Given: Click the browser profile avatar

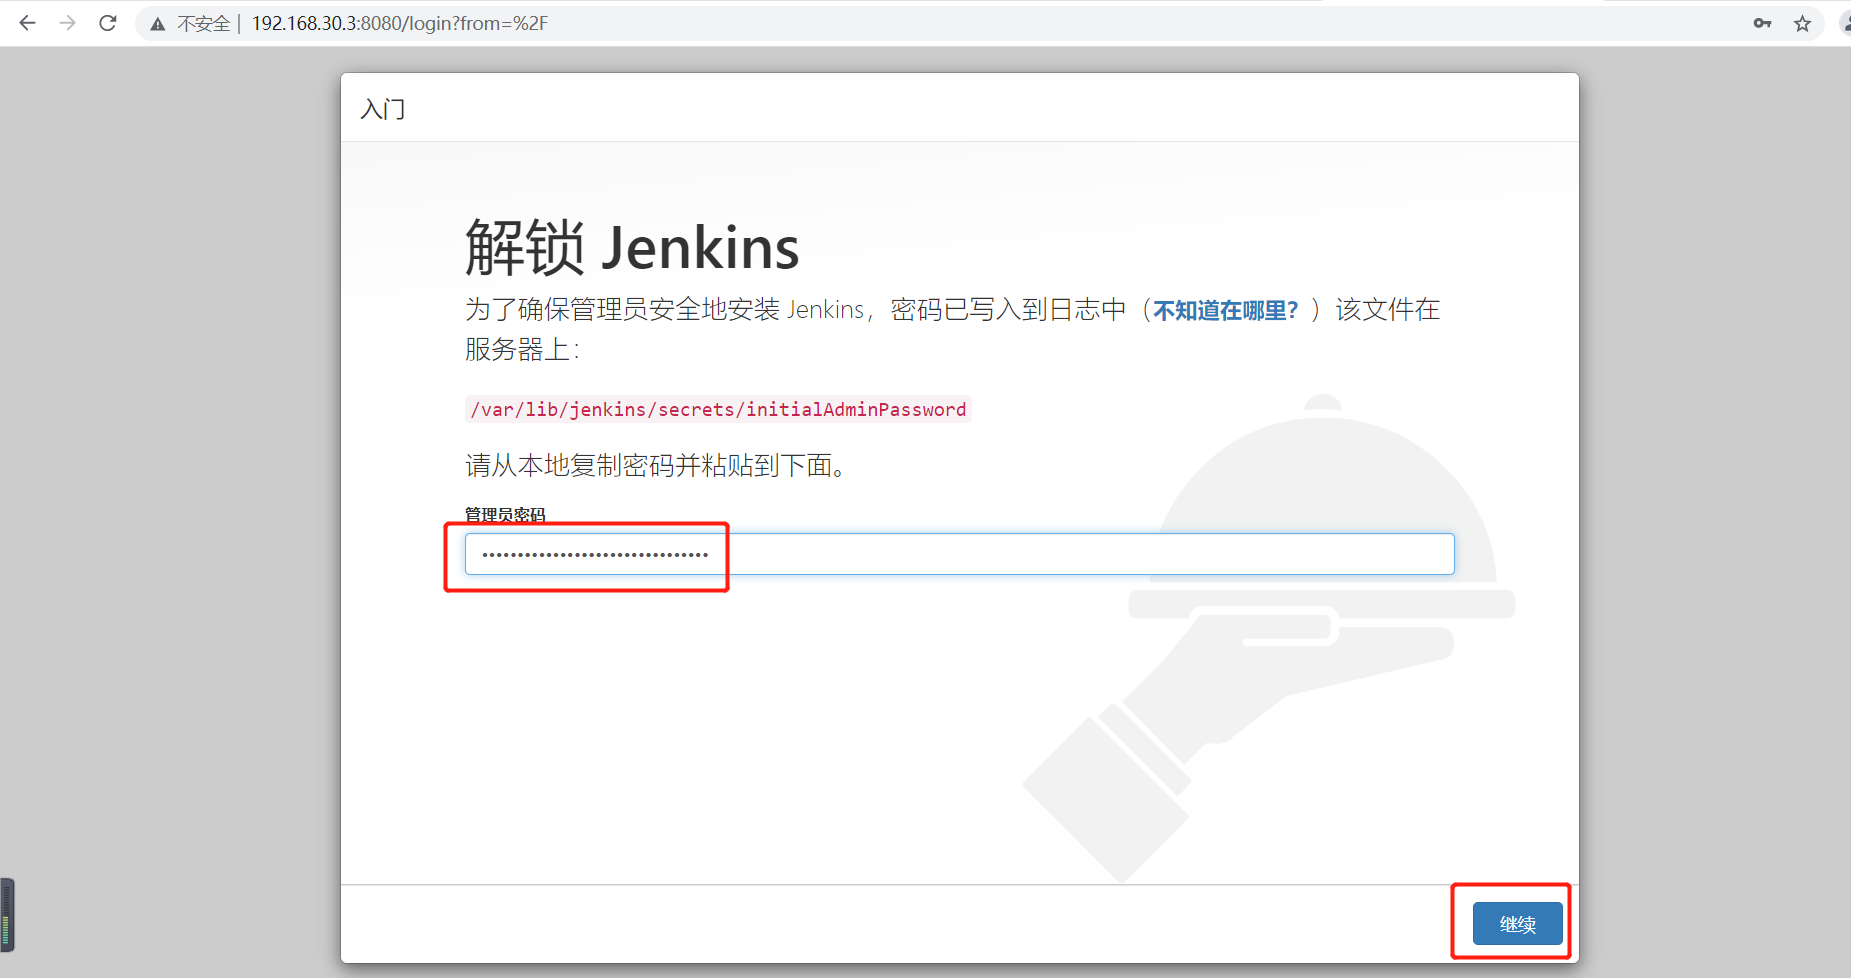Looking at the screenshot, I should pyautogui.click(x=1845, y=22).
